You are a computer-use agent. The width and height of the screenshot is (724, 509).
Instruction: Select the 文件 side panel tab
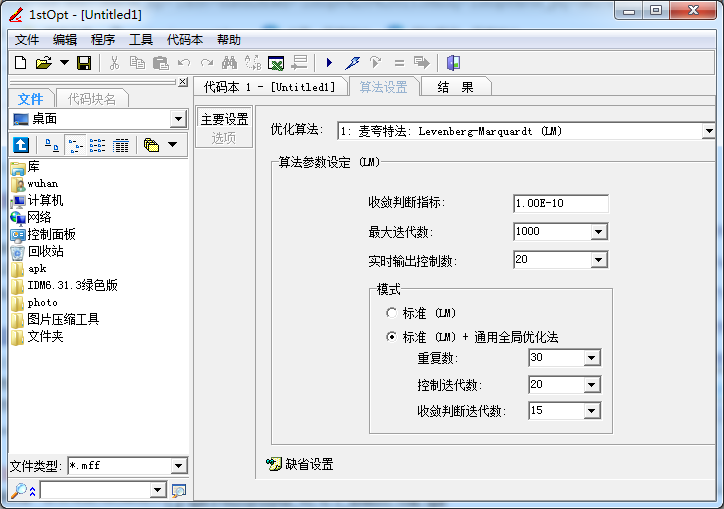[x=30, y=99]
